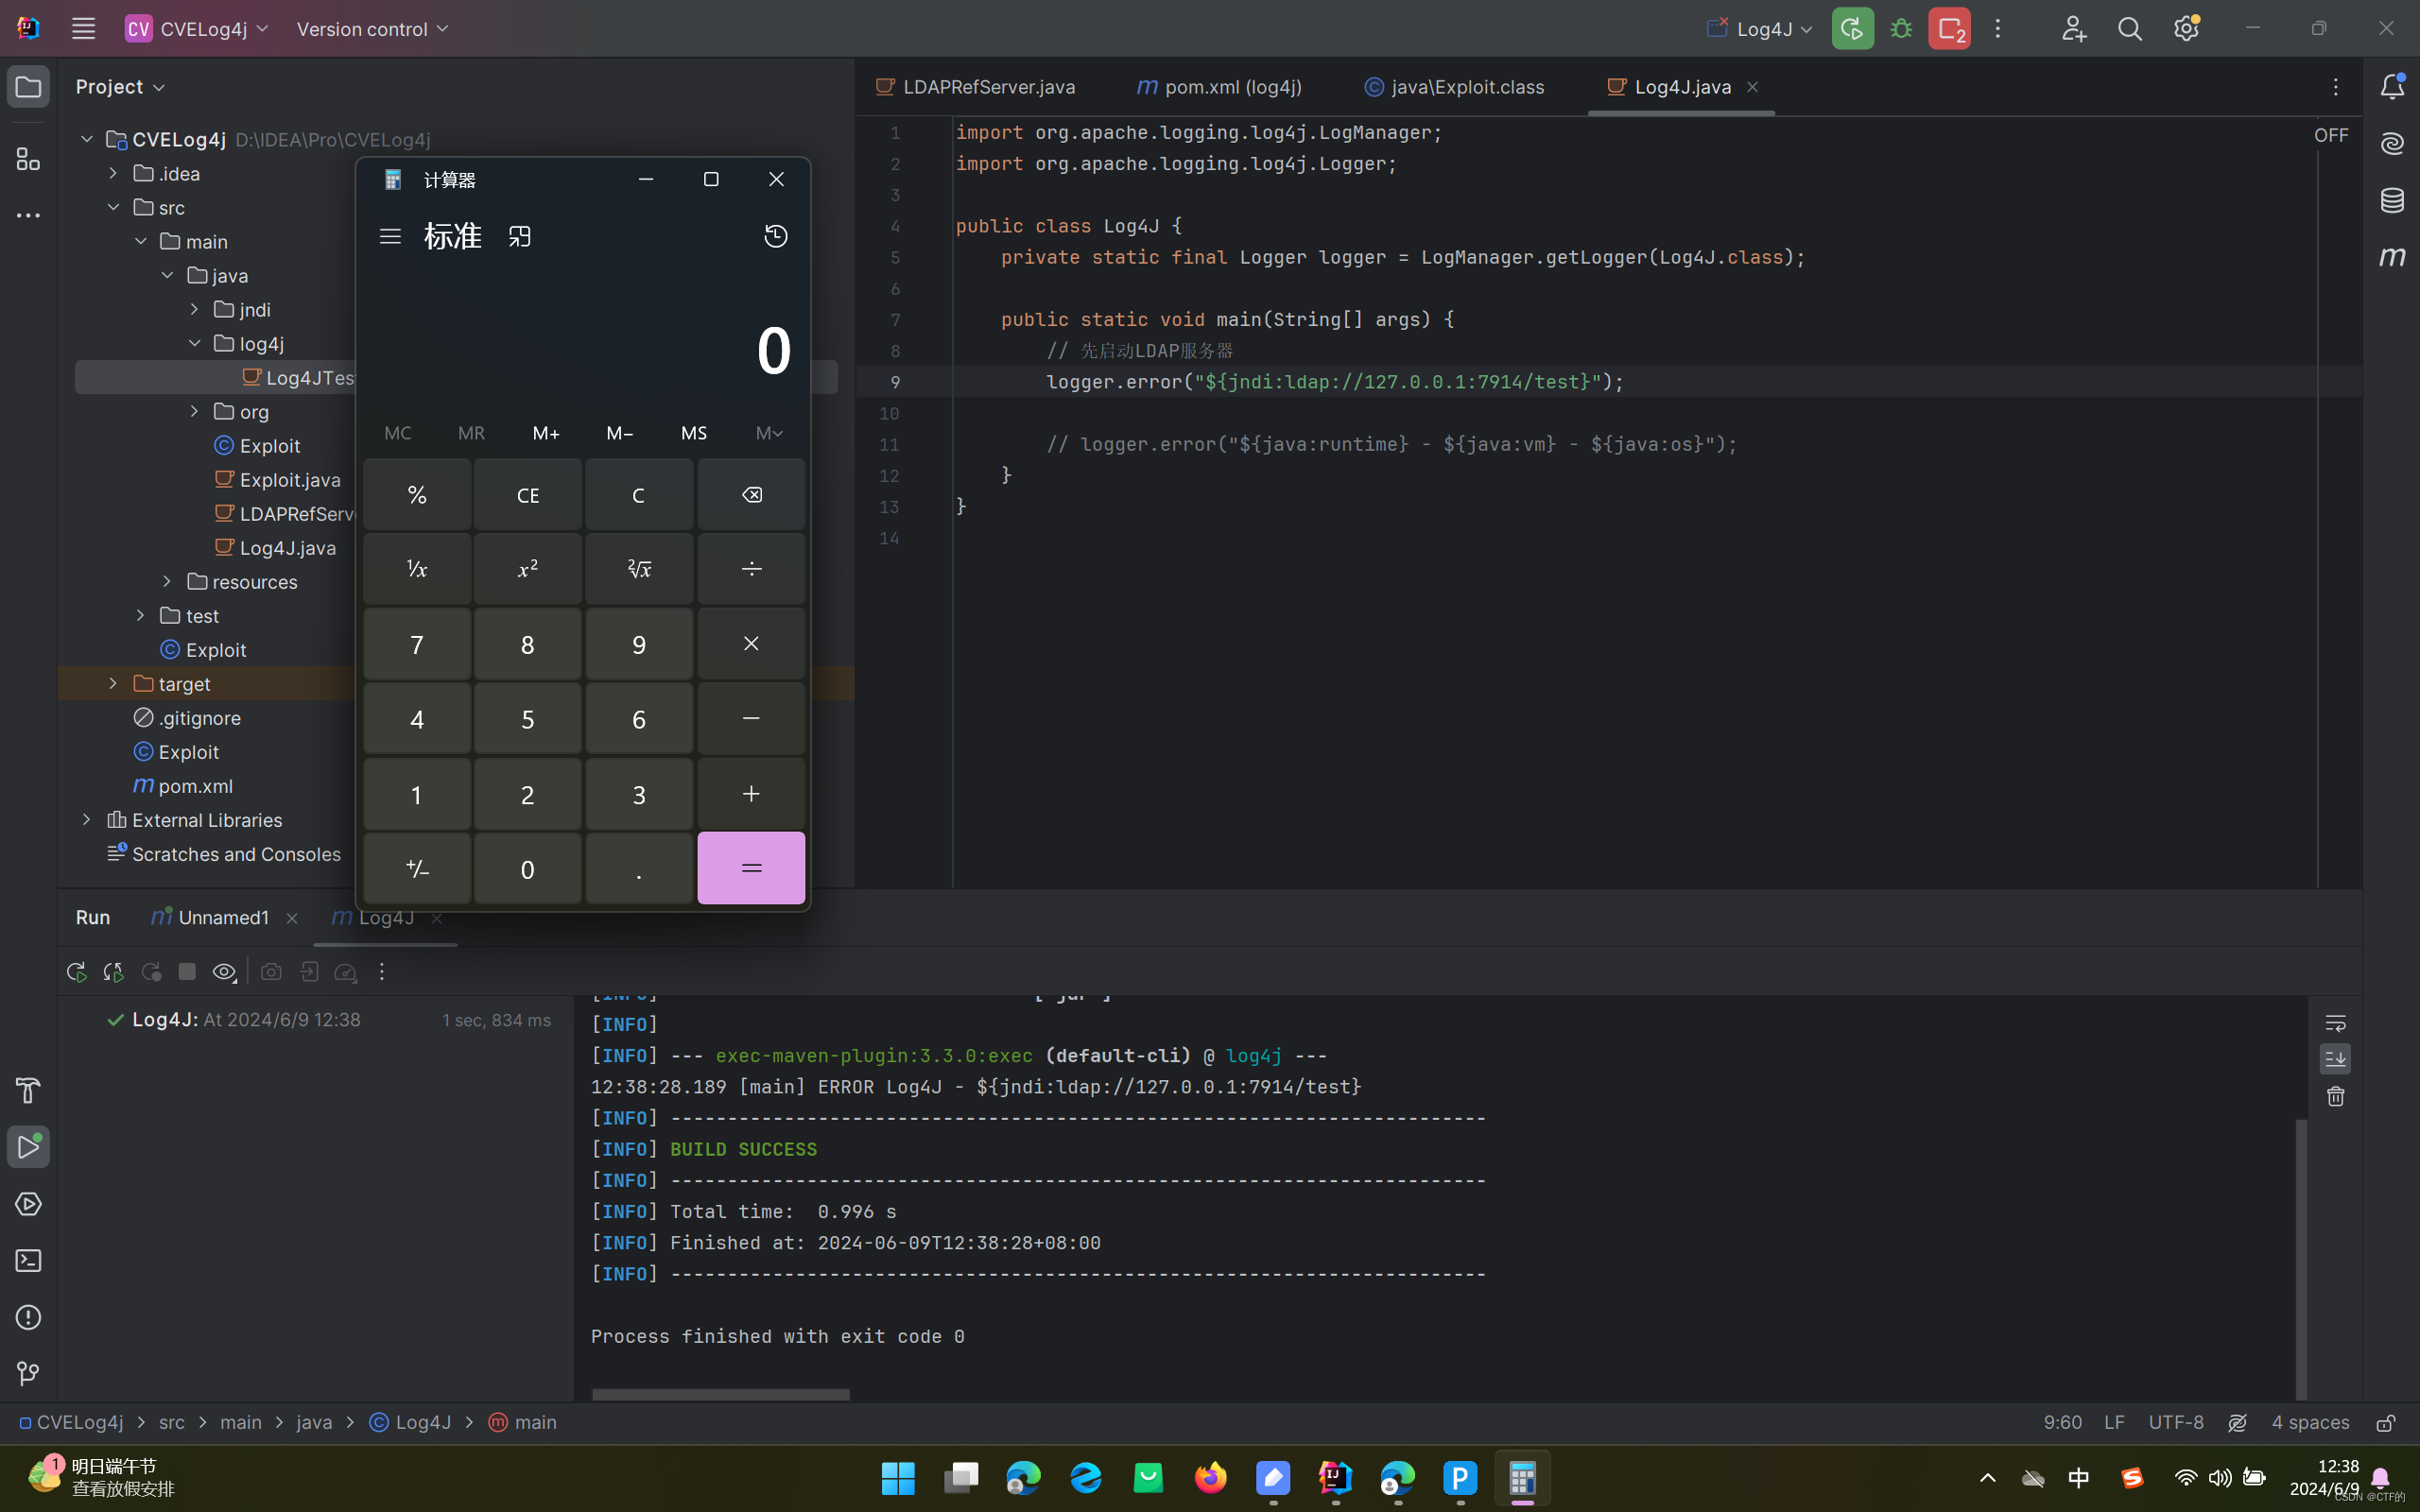Open the Maven tool window
This screenshot has width=2420, height=1512.
coord(2392,257)
